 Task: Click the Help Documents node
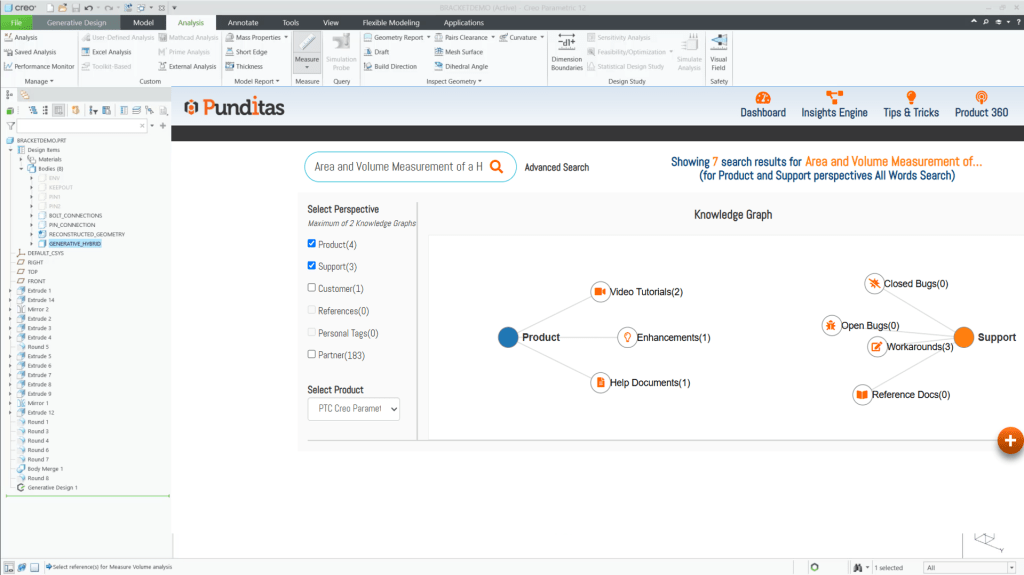pyautogui.click(x=600, y=382)
